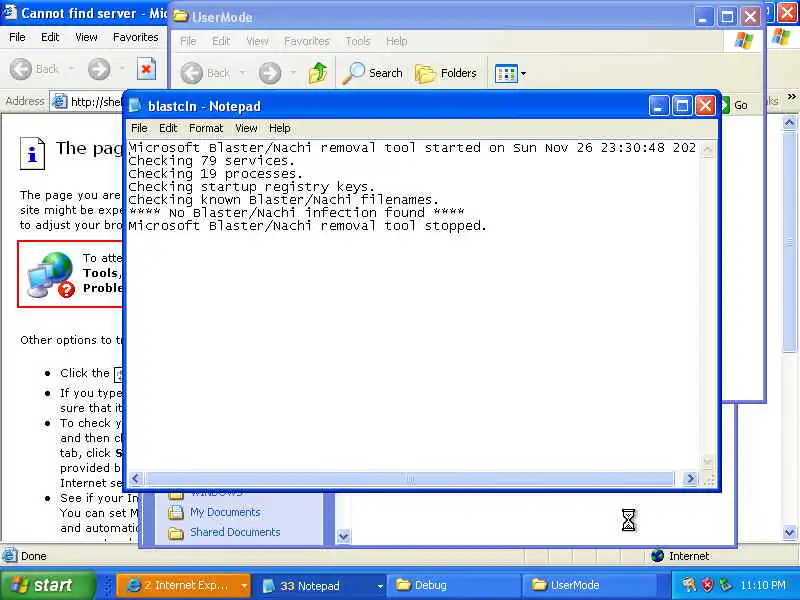This screenshot has width=800, height=600.
Task: Click red security shield tray icon
Action: 707,585
